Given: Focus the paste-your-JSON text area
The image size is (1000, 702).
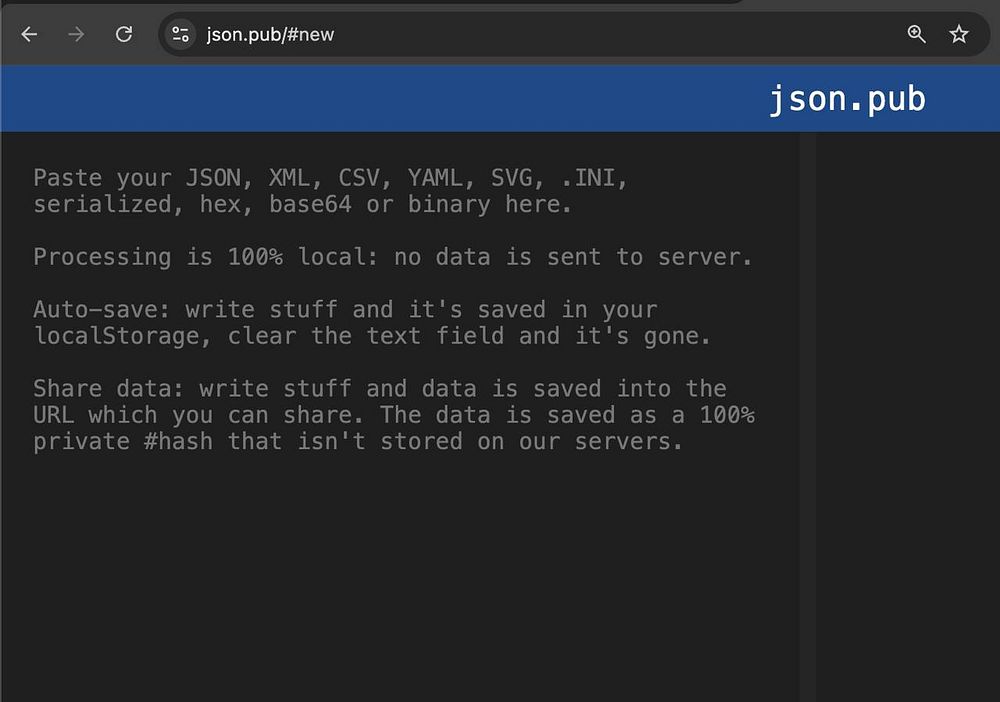Looking at the screenshot, I should coord(400,417).
